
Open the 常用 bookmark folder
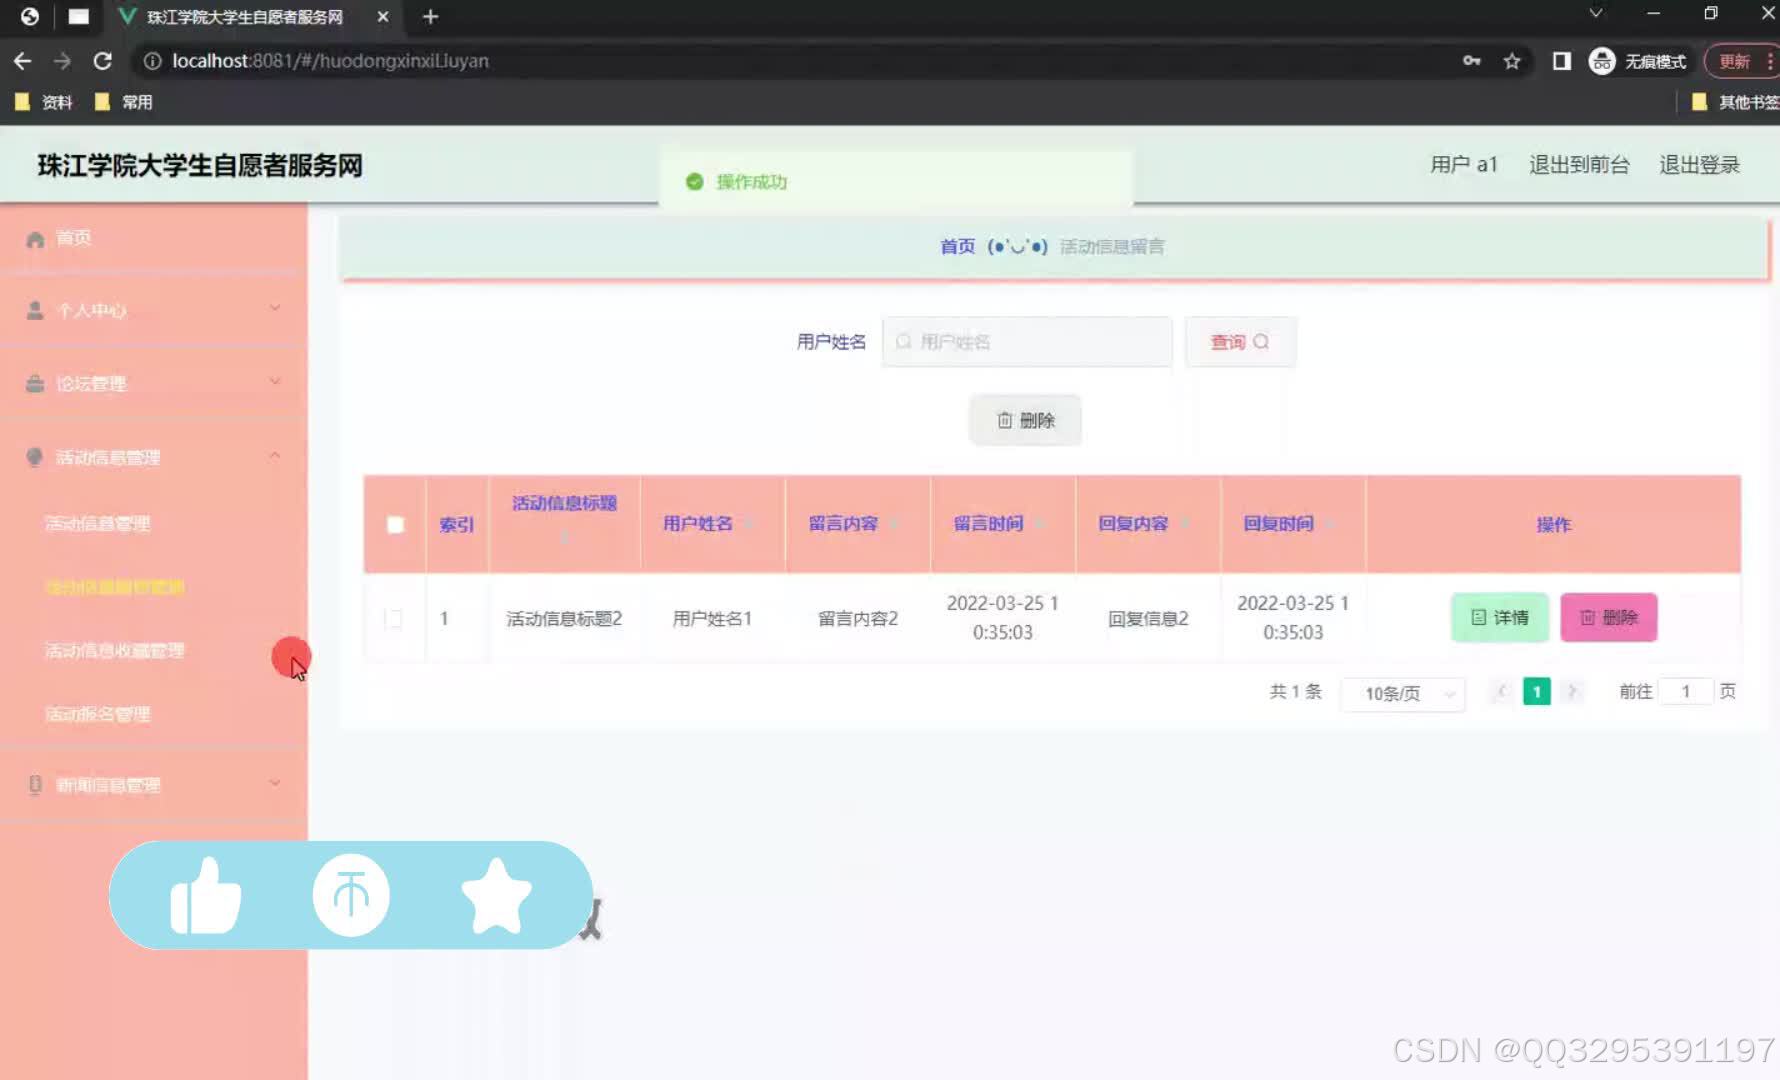tap(123, 102)
